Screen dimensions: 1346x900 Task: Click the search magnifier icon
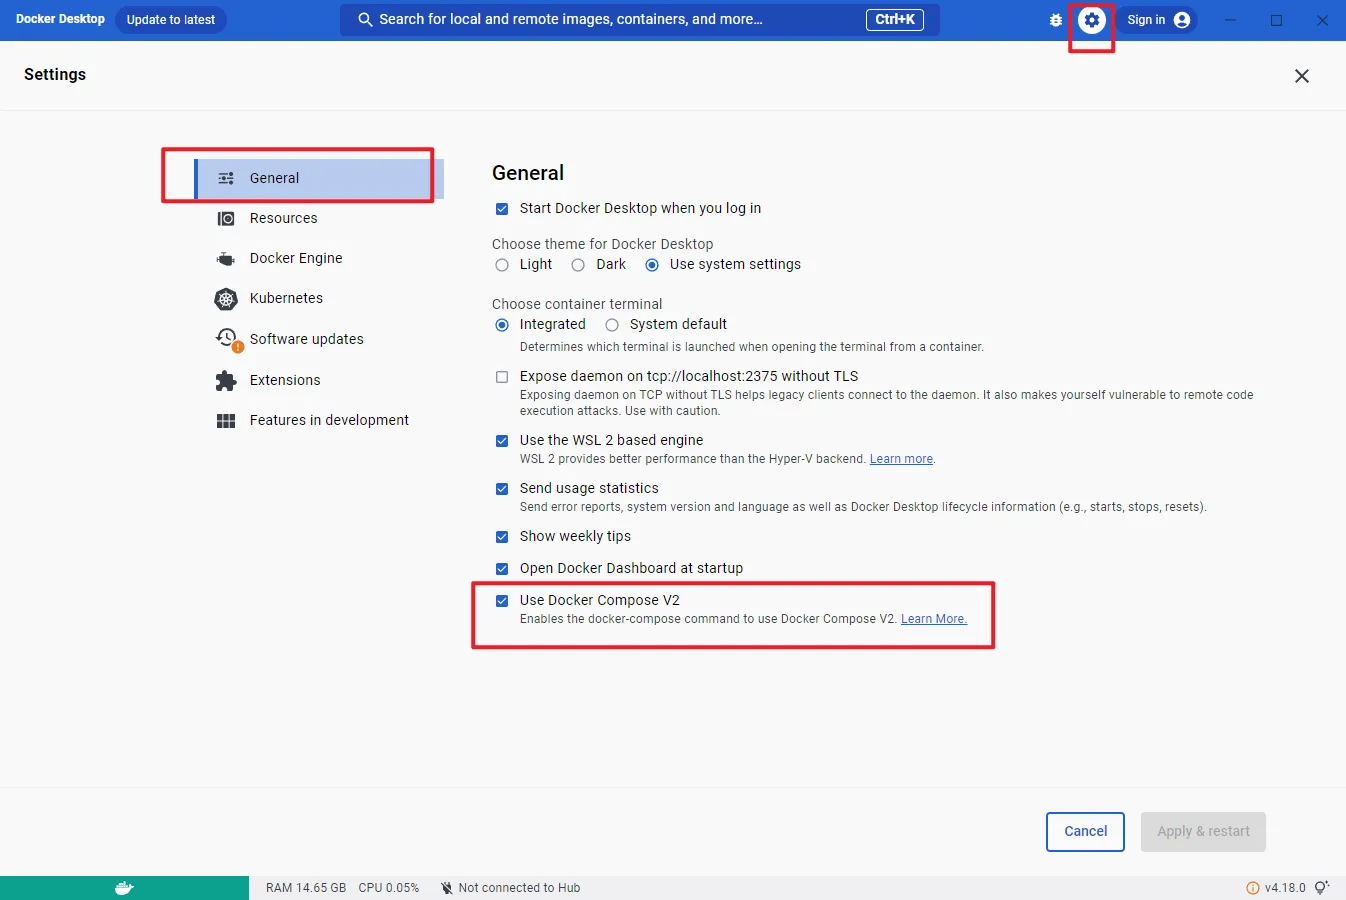click(365, 20)
